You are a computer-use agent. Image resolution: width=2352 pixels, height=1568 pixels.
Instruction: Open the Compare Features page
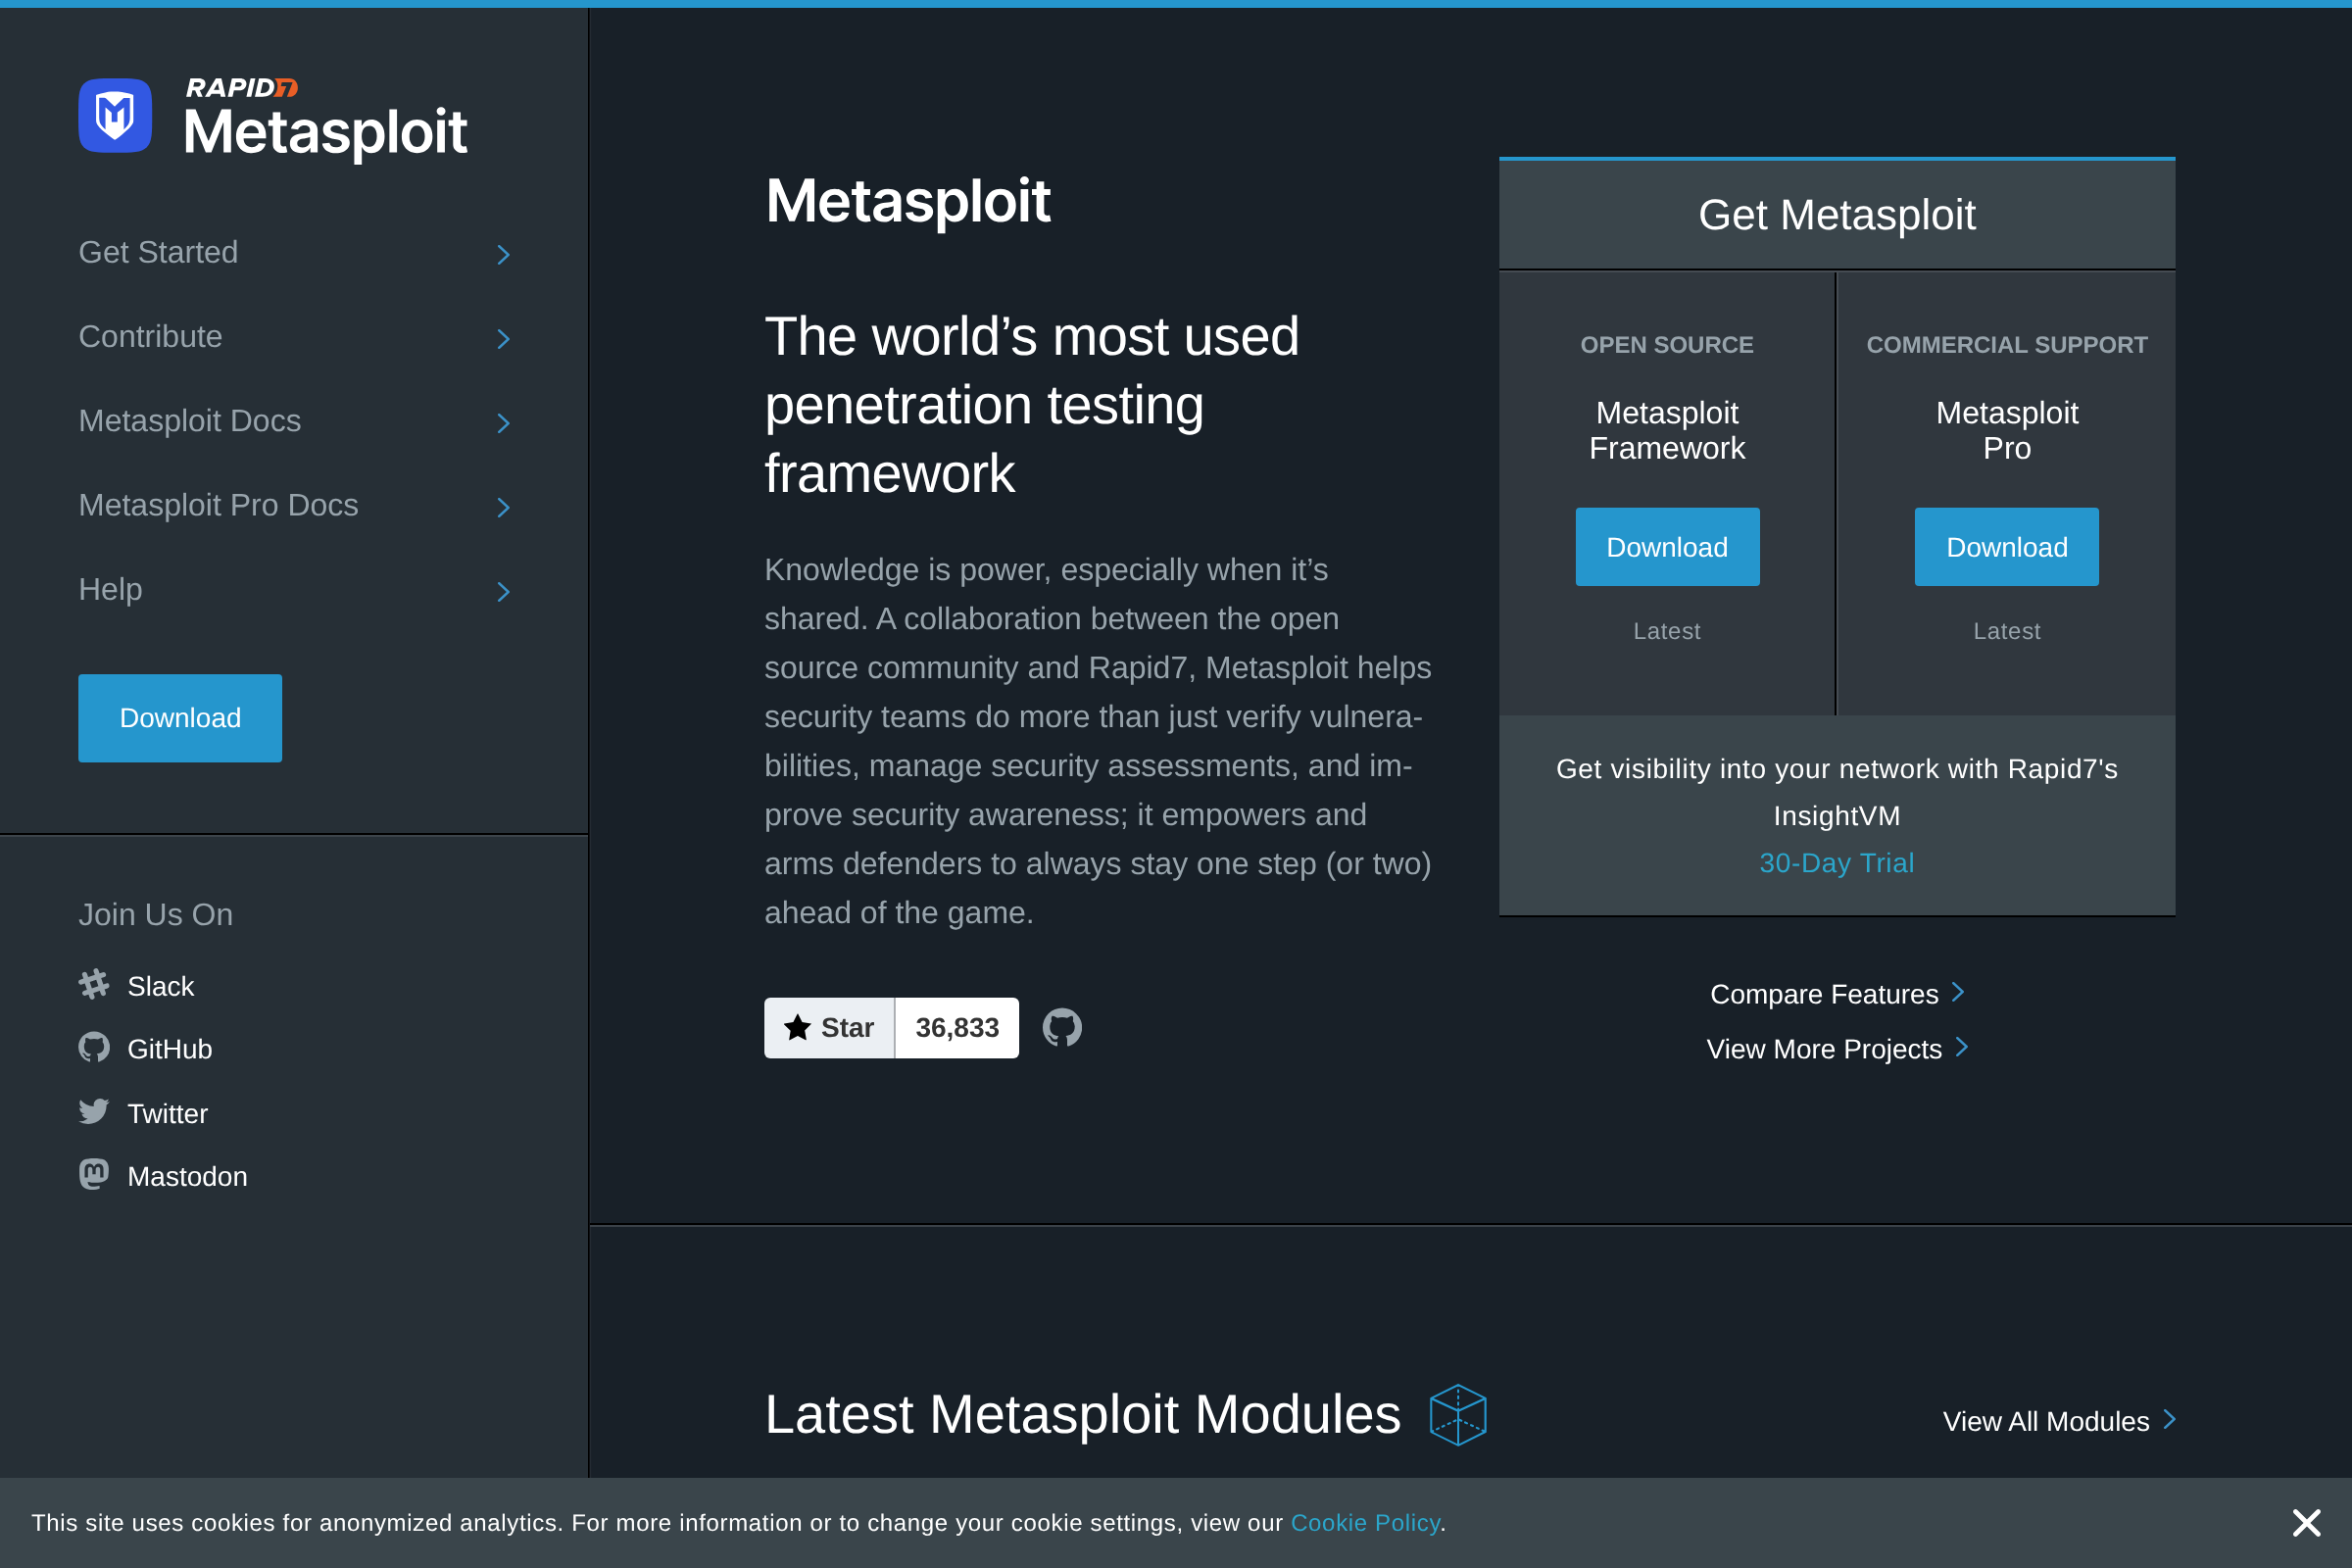1824,993
